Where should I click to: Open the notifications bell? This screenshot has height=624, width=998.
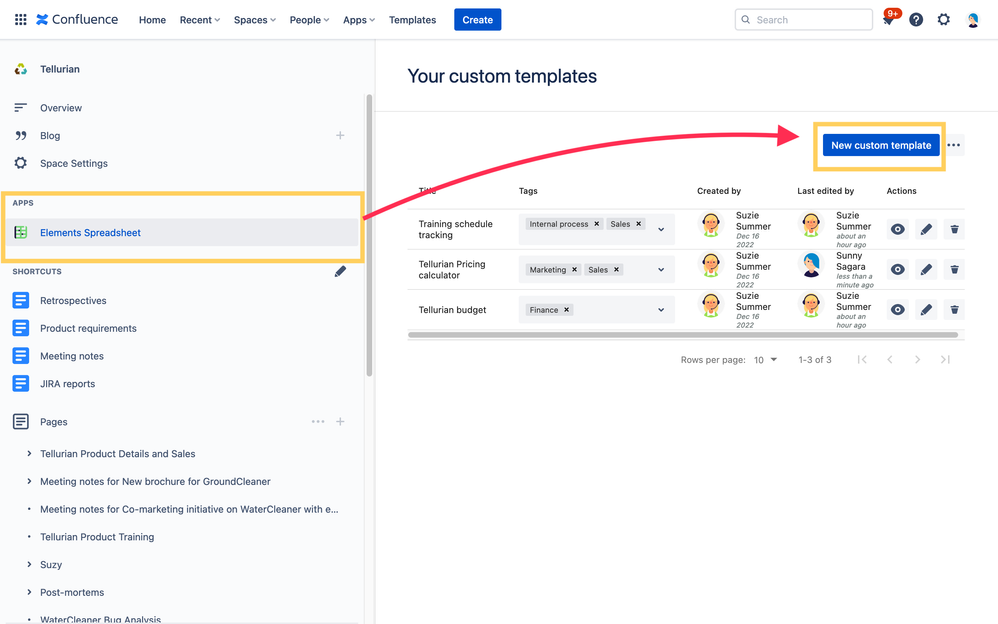coord(888,19)
